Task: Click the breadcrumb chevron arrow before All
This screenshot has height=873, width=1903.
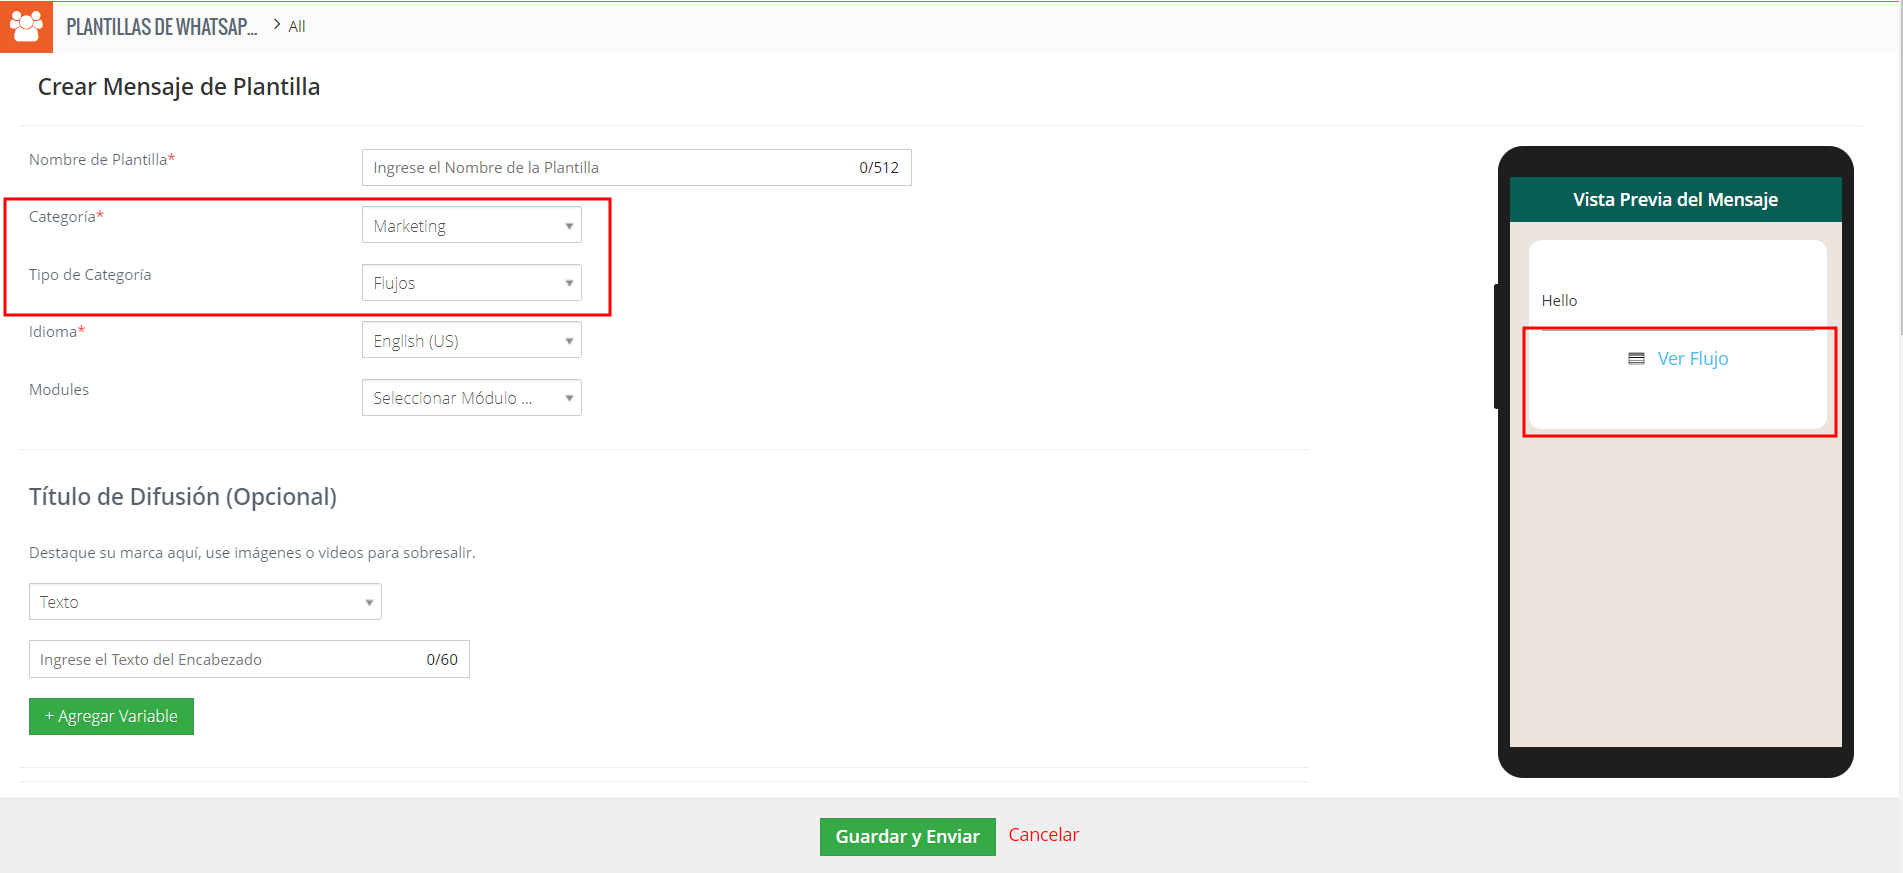Action: [277, 25]
